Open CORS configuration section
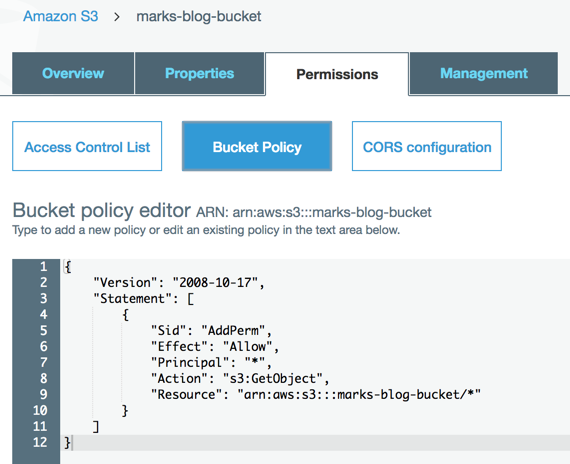Image resolution: width=570 pixels, height=464 pixels. 427,146
